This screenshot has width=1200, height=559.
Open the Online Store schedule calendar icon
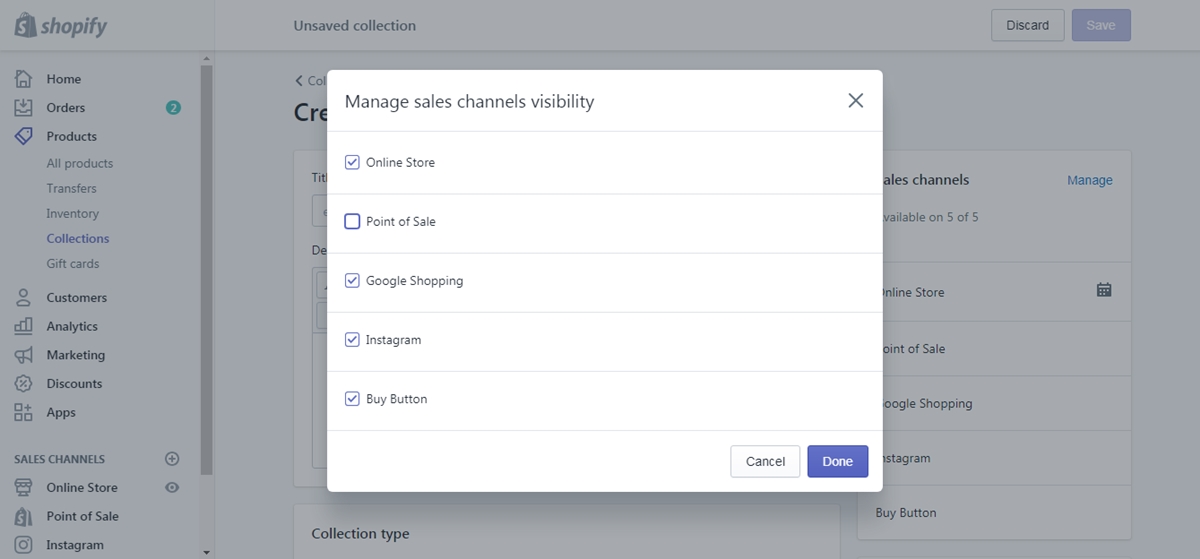coord(1104,290)
